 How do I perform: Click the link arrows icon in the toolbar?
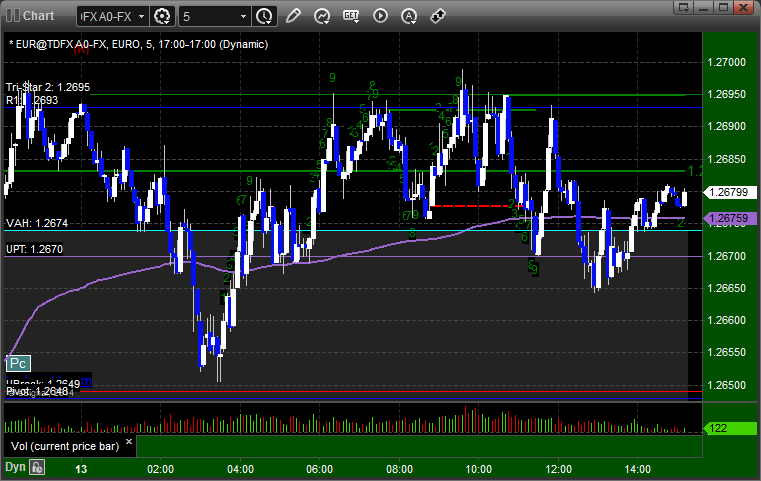(x=438, y=16)
